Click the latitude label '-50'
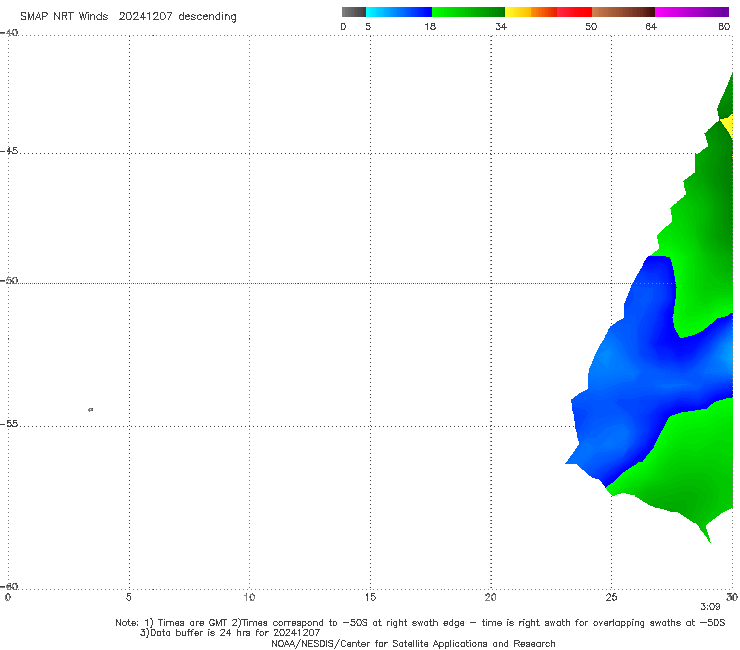740x650 pixels. (x=9, y=281)
